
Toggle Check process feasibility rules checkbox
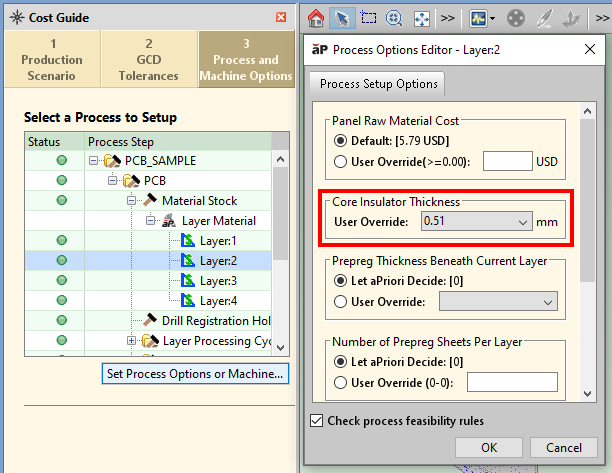point(317,421)
